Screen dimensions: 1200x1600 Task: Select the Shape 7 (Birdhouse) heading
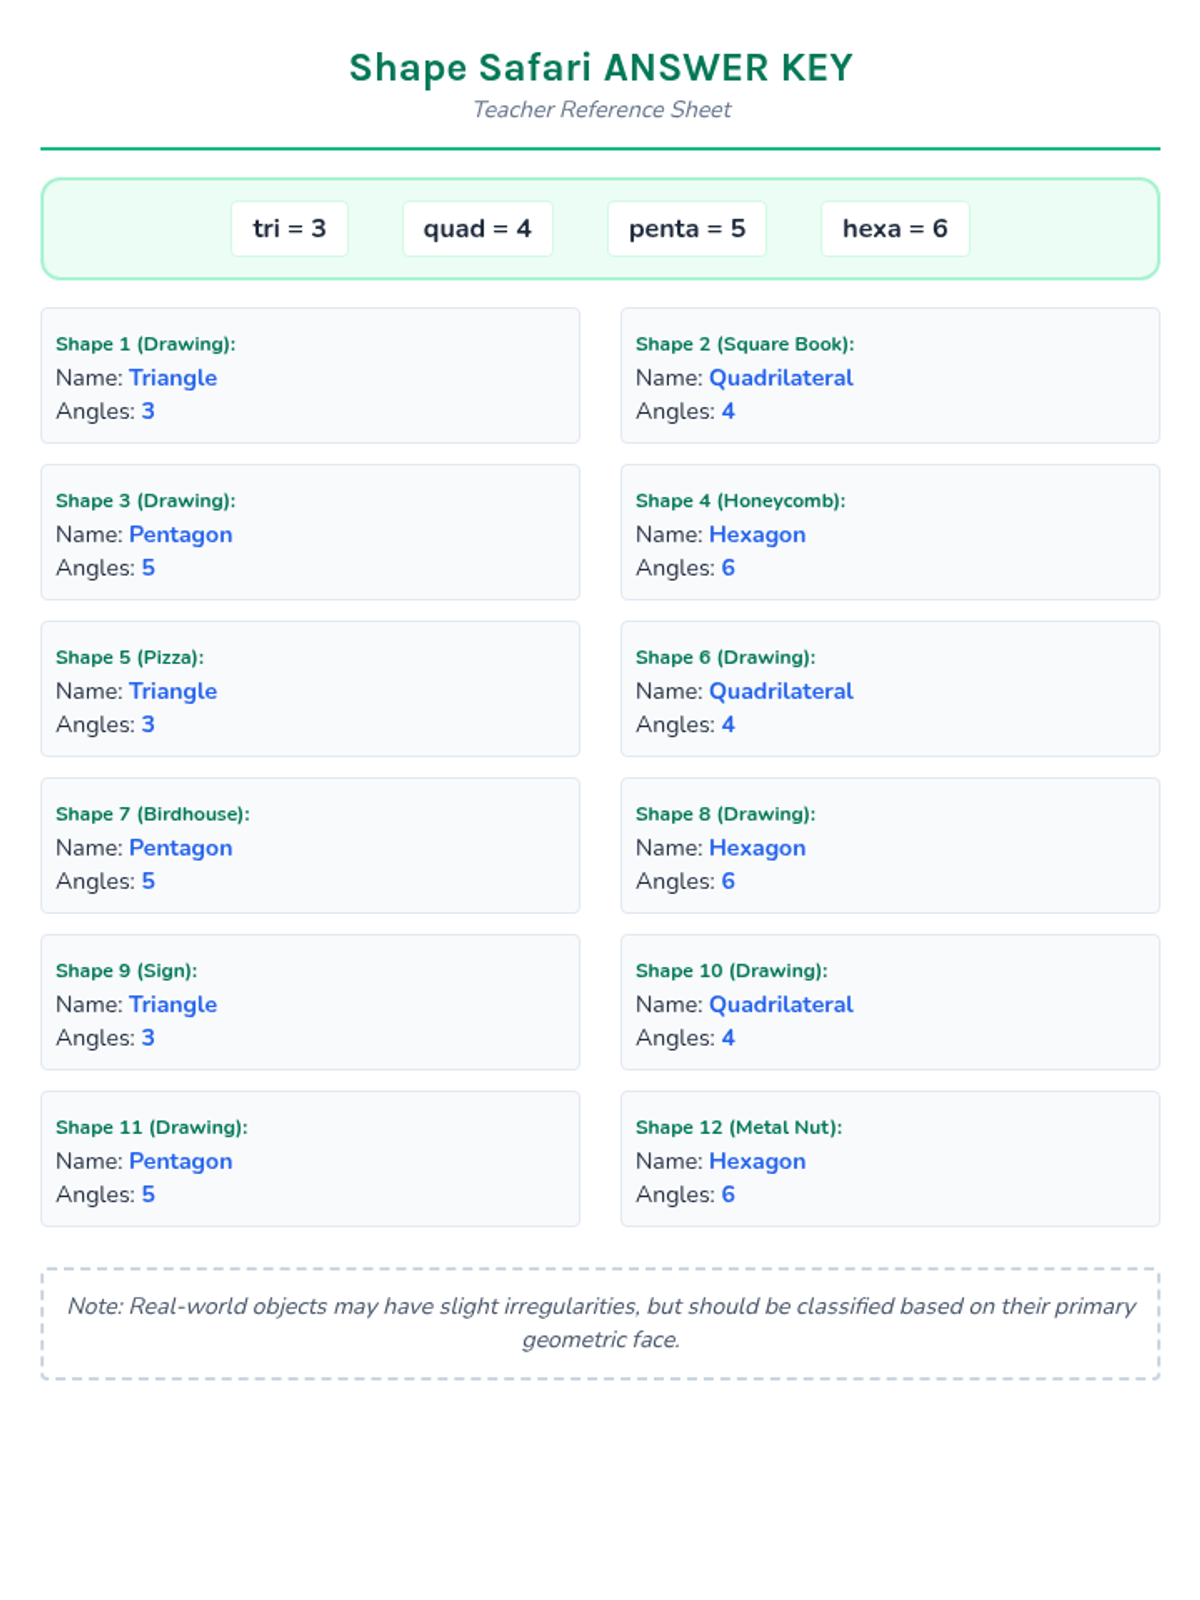coord(152,814)
